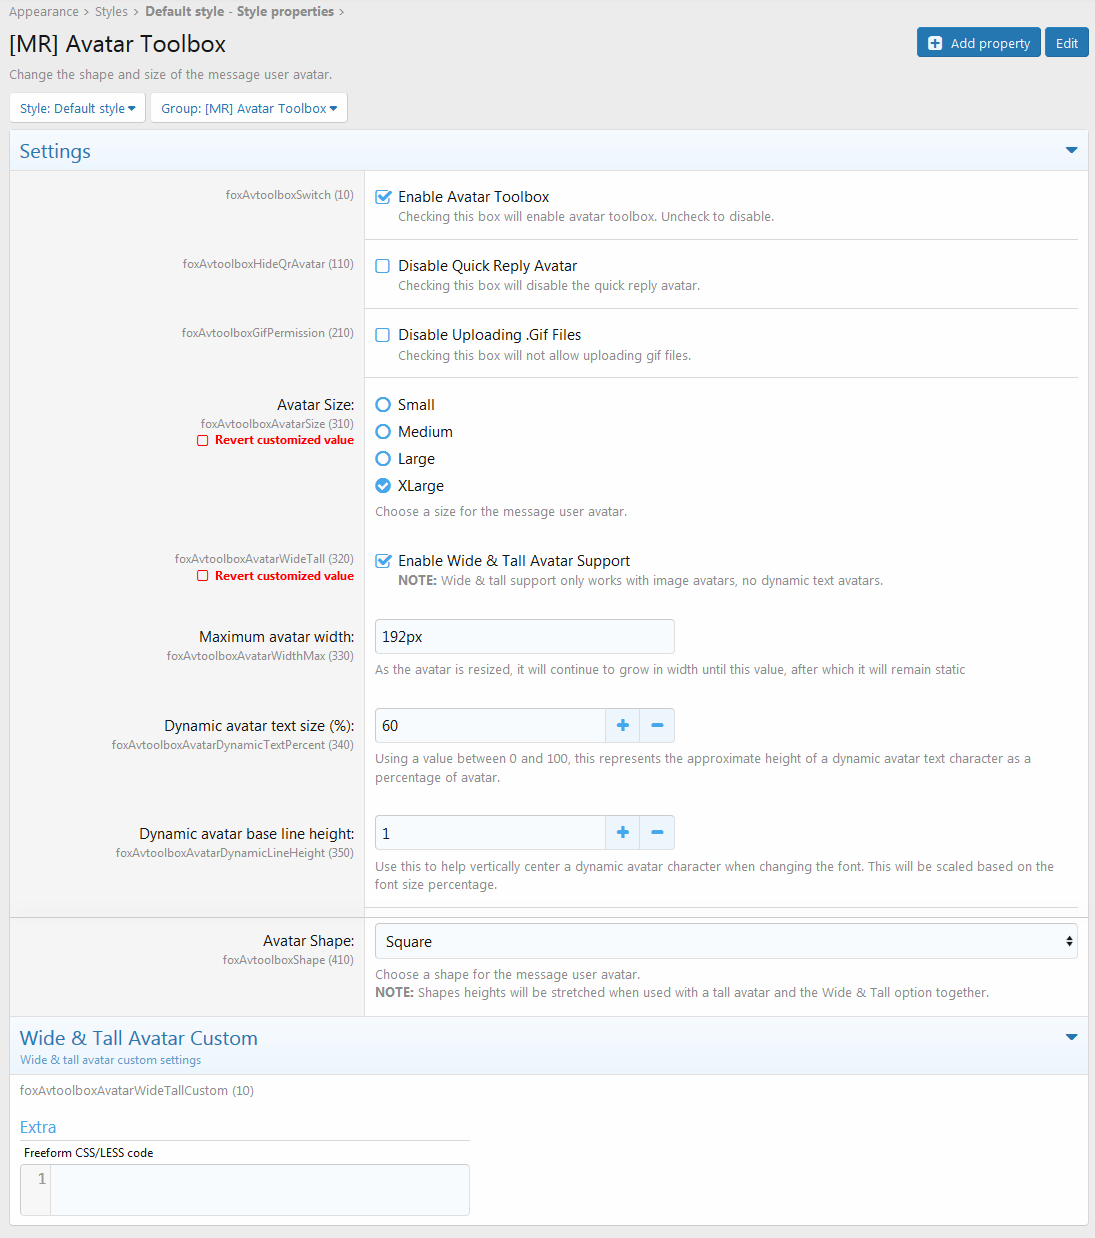Go to Appearance in the breadcrumb
Image resolution: width=1095 pixels, height=1238 pixels.
(44, 12)
